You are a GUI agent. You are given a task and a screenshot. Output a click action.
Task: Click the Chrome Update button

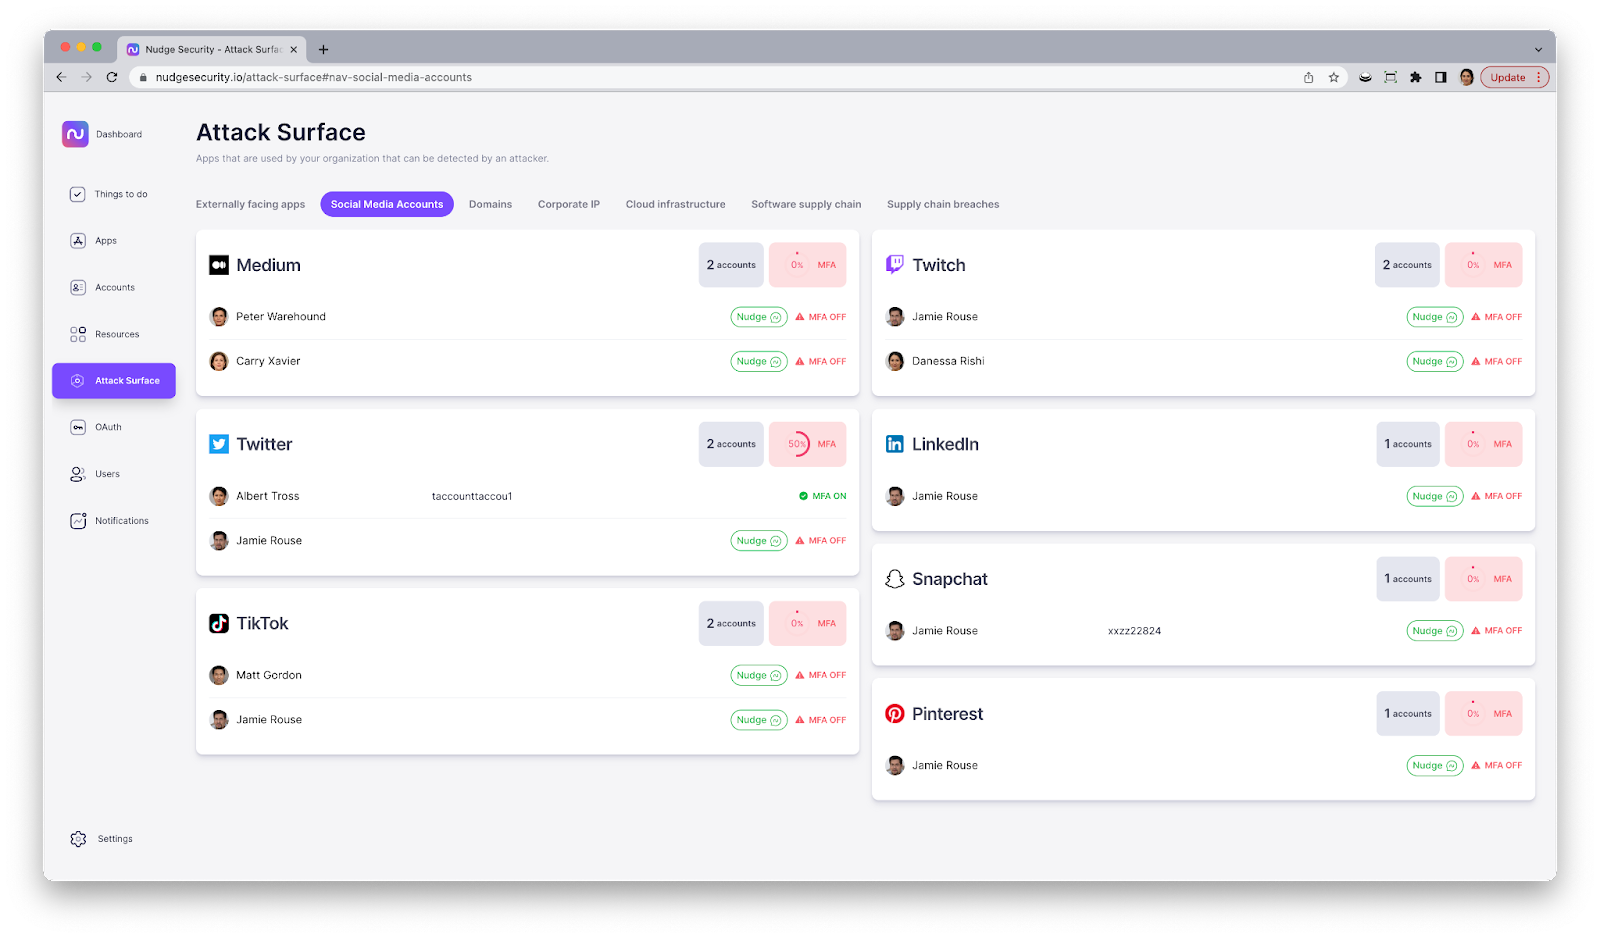point(1514,77)
